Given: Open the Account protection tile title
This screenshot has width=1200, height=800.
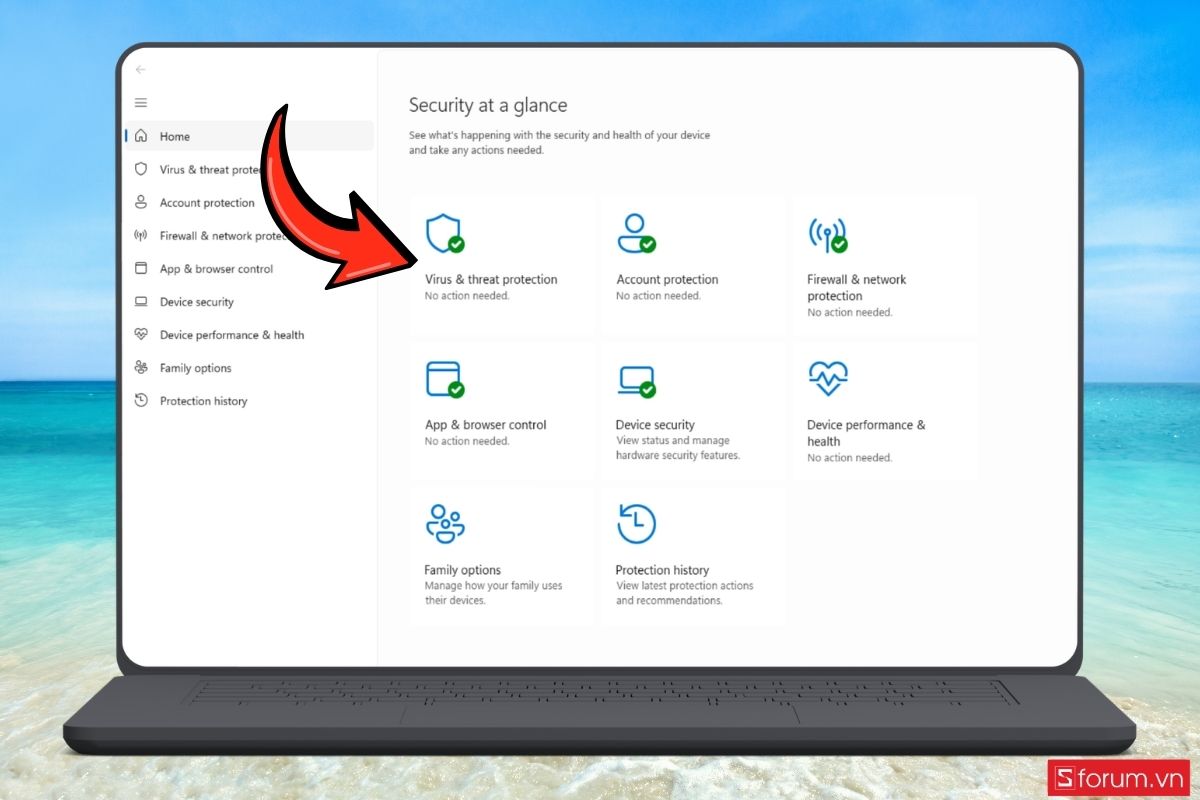Looking at the screenshot, I should [x=667, y=280].
